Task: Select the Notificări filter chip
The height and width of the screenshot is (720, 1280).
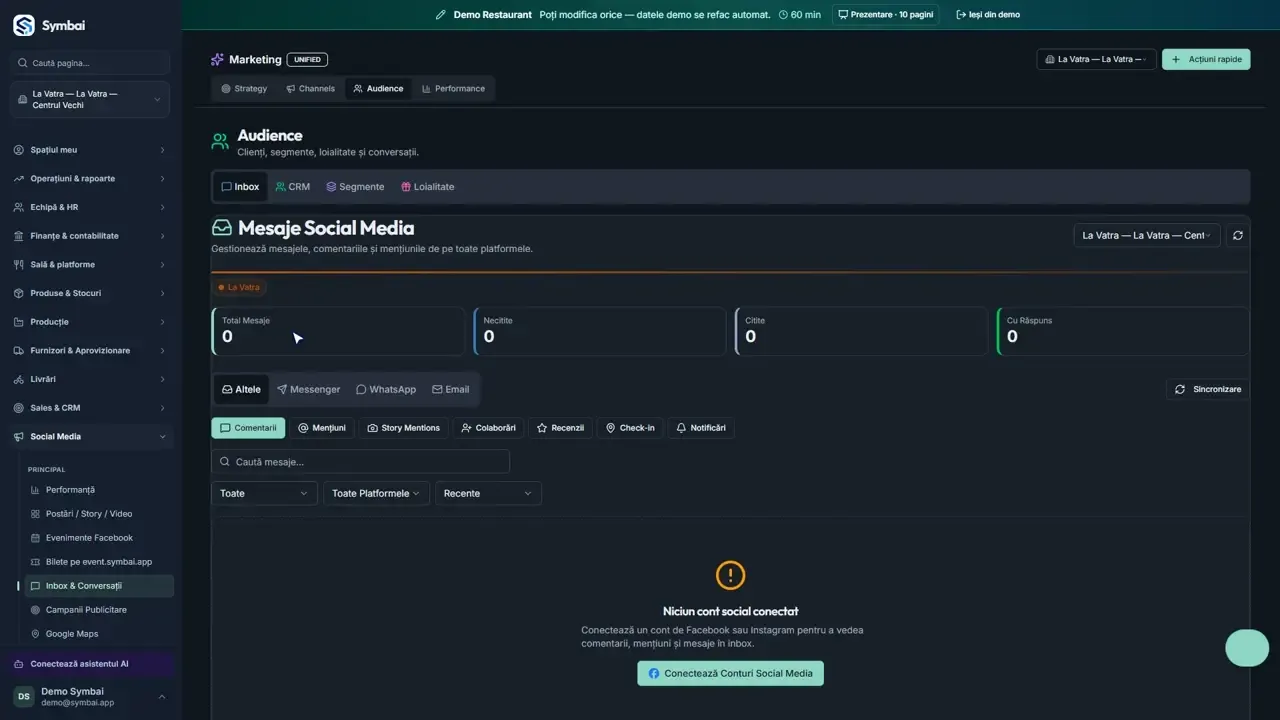Action: (701, 428)
